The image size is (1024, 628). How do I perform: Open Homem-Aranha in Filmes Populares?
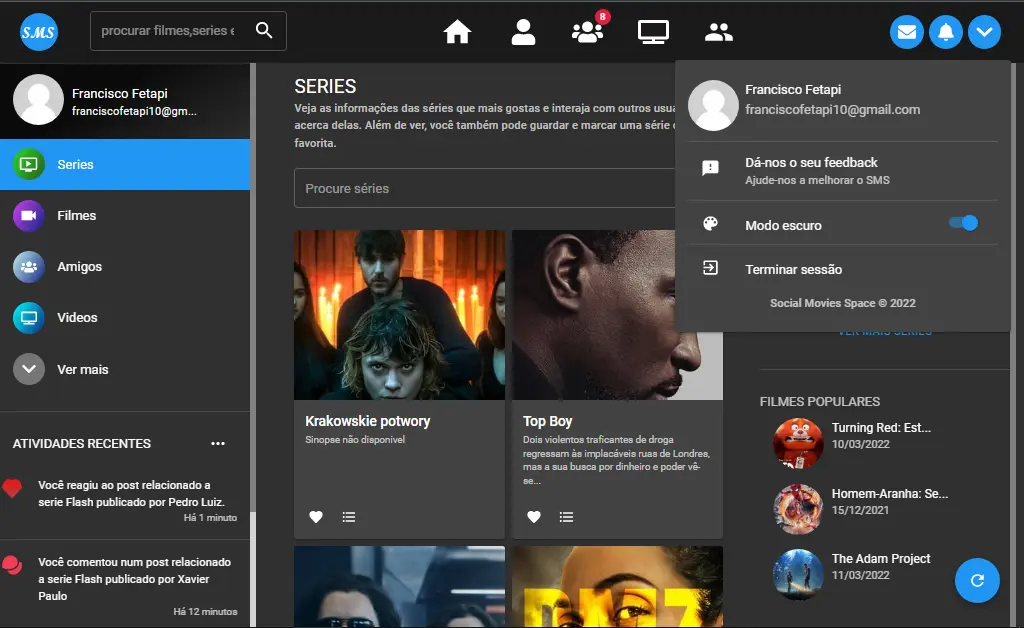889,494
